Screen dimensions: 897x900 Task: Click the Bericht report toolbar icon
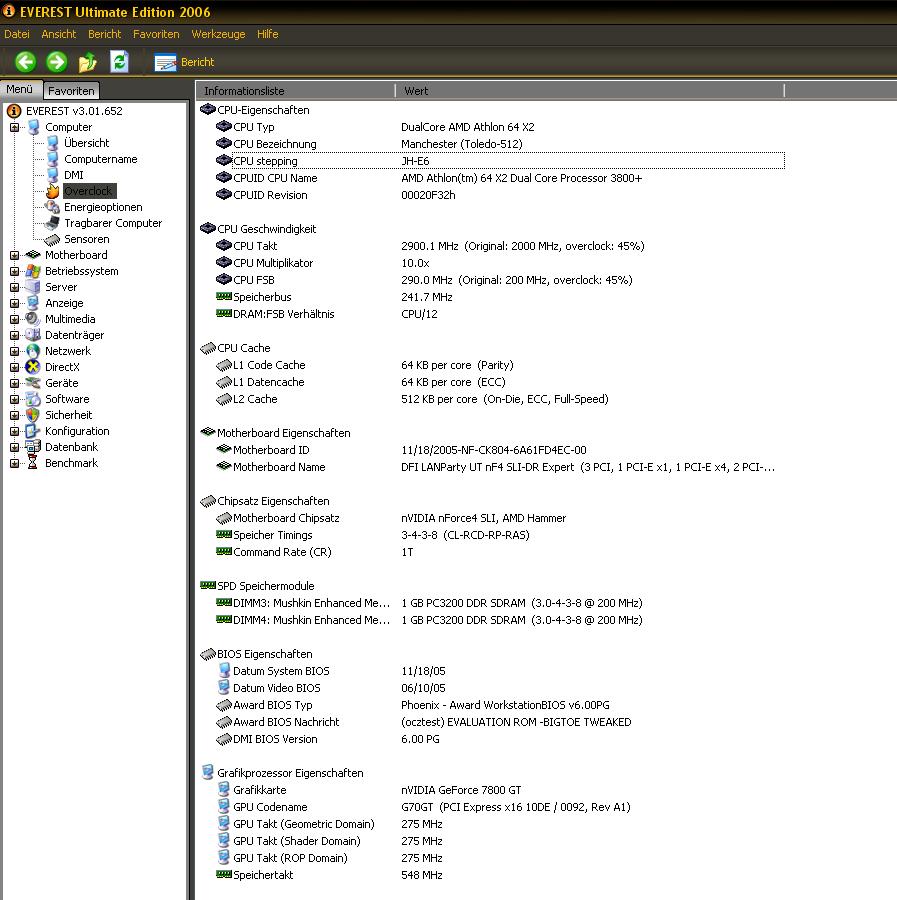click(x=165, y=62)
